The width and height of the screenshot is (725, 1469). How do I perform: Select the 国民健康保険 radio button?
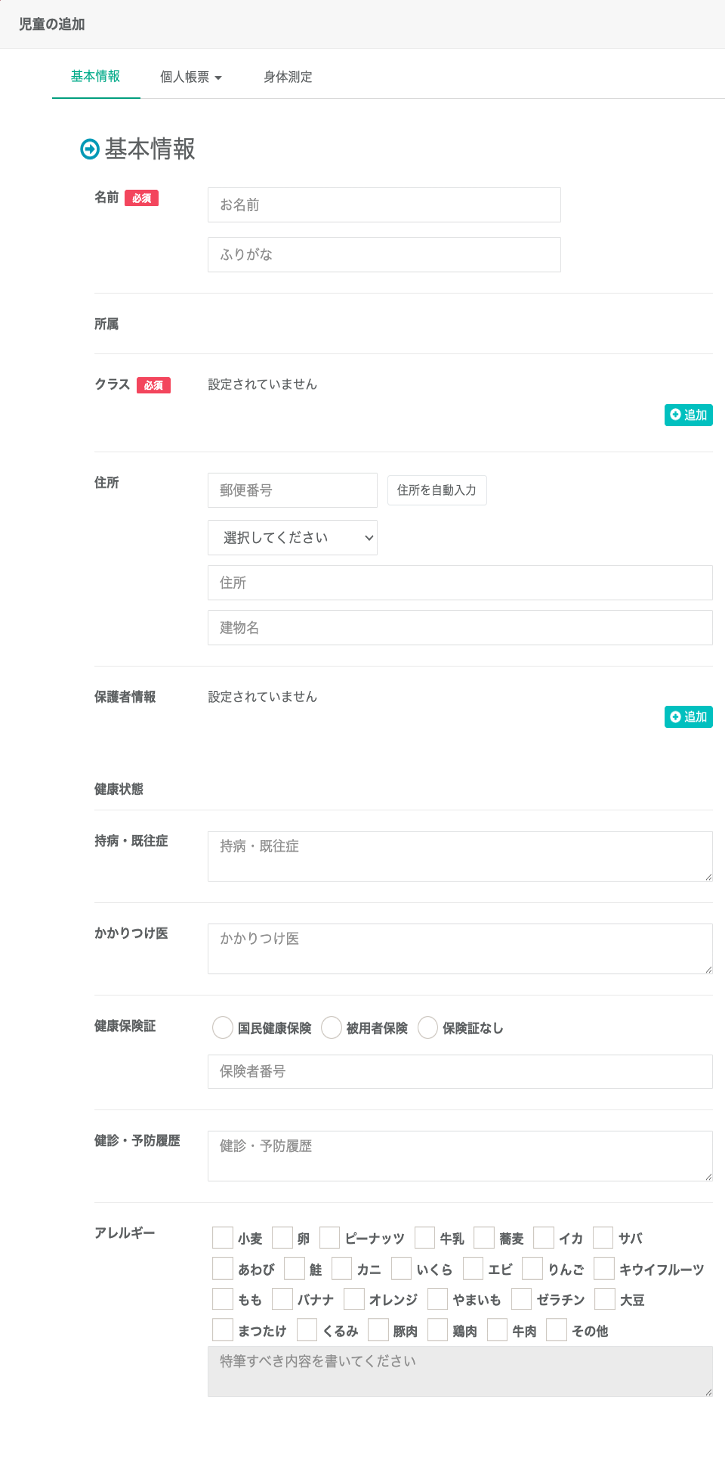pos(224,1028)
